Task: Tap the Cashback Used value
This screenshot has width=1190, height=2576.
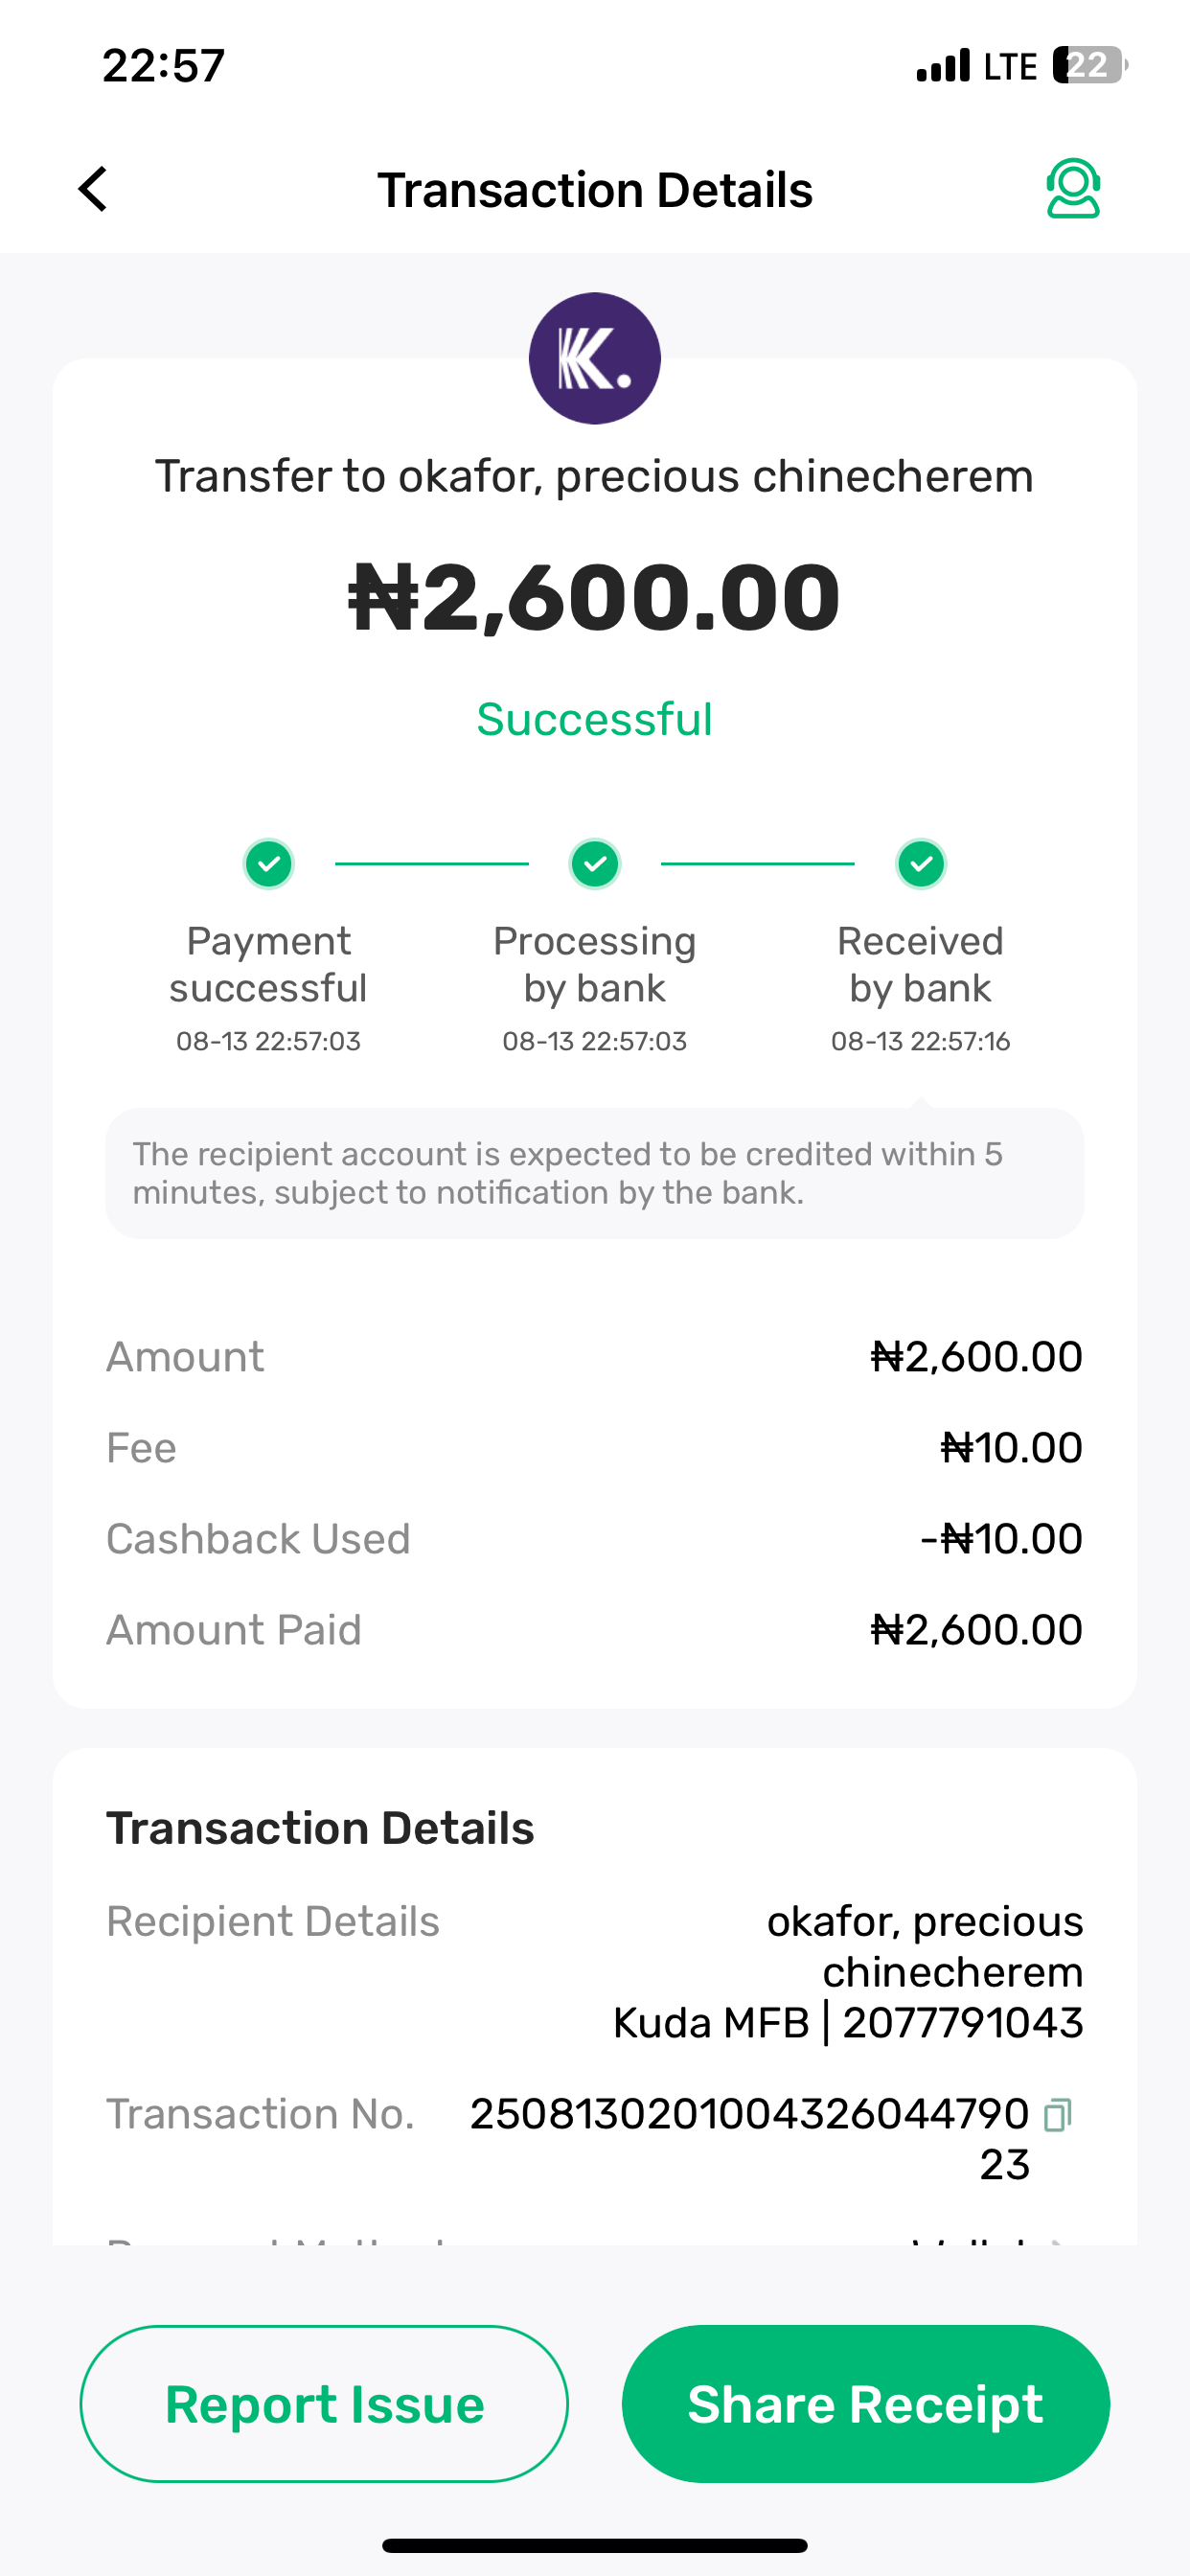Action: (1001, 1539)
